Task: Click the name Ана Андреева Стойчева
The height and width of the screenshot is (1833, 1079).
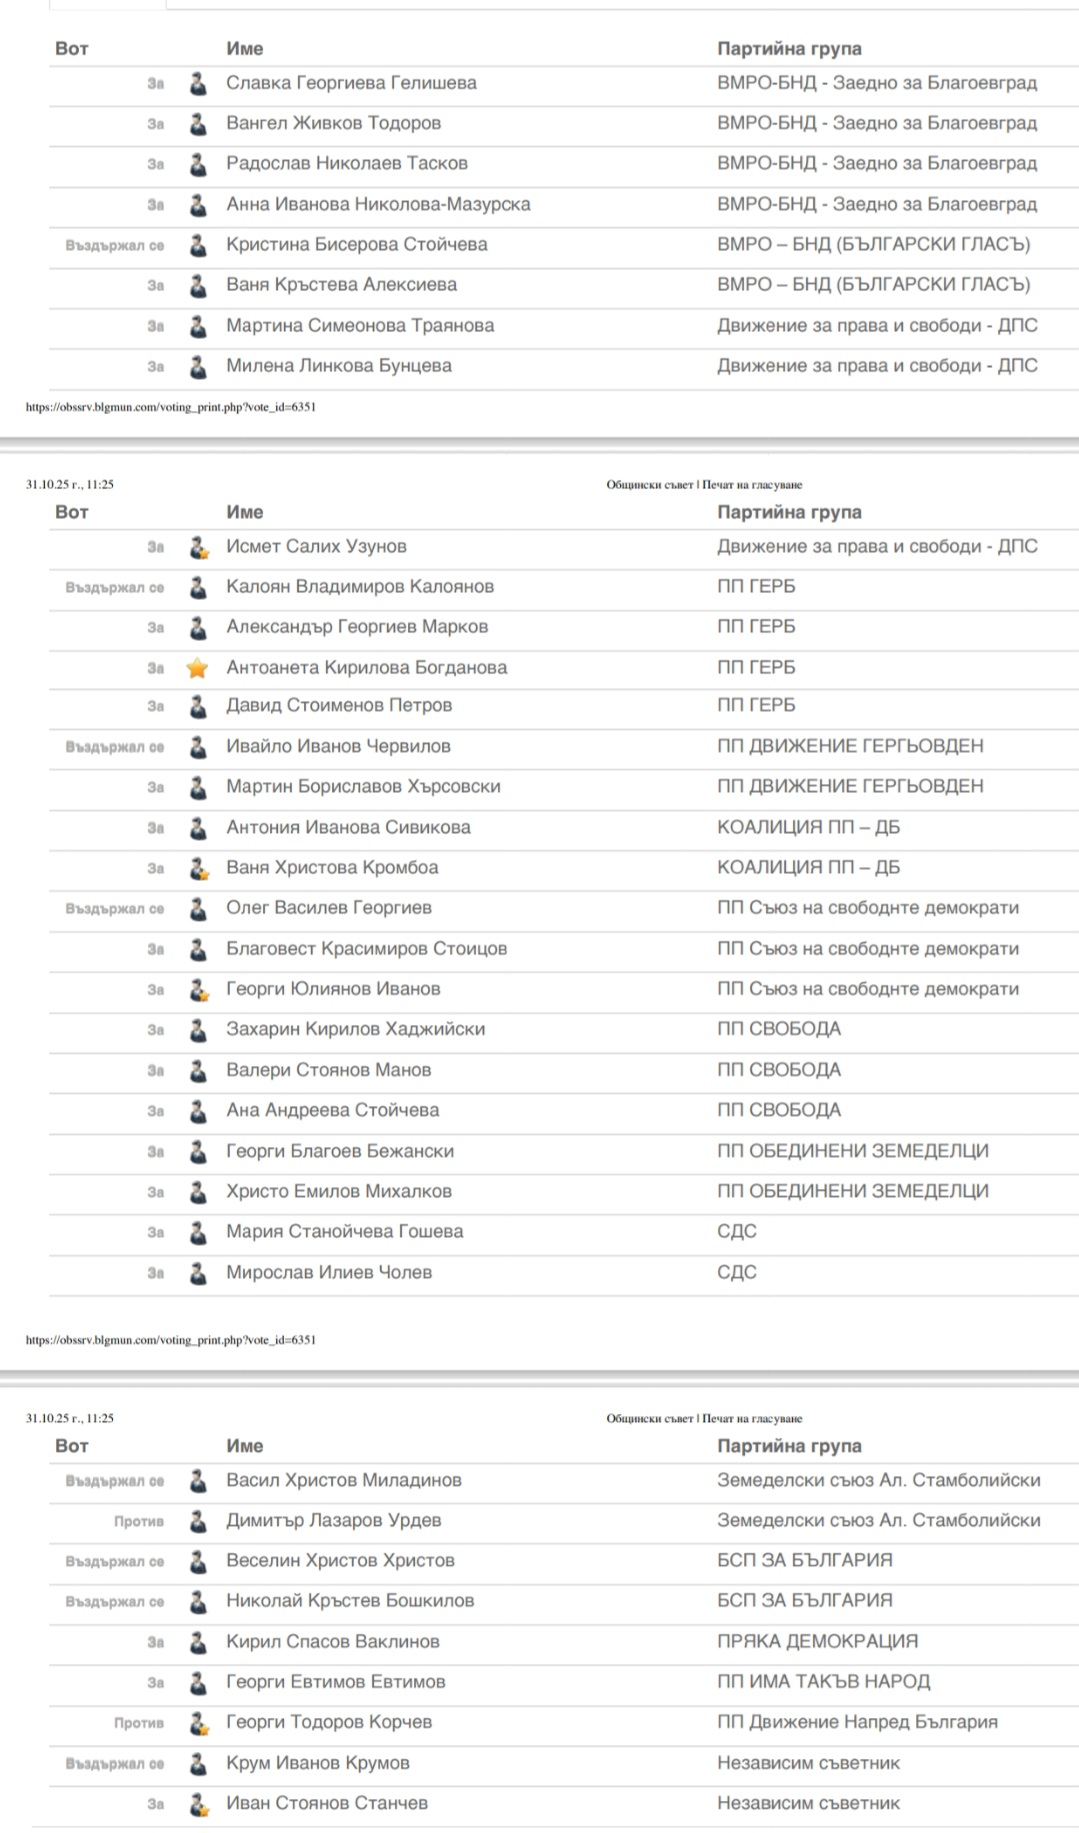Action: (x=332, y=1110)
